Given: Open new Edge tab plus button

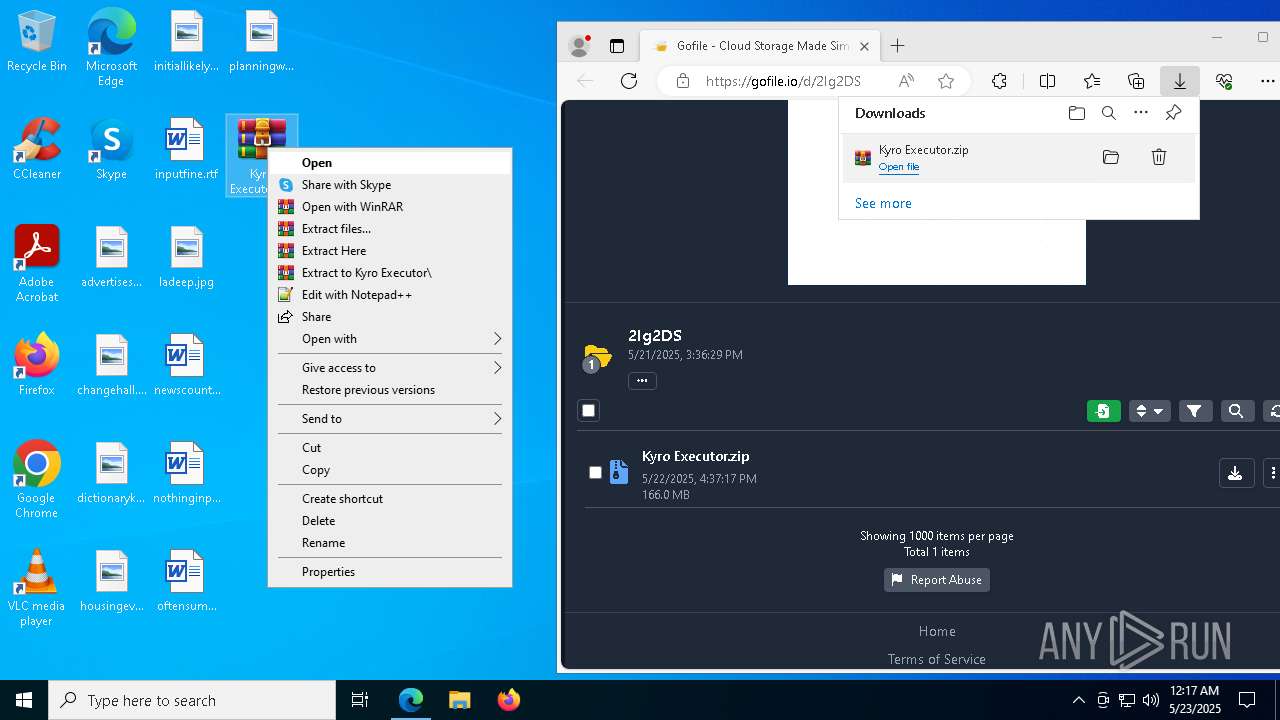Looking at the screenshot, I should pos(898,46).
